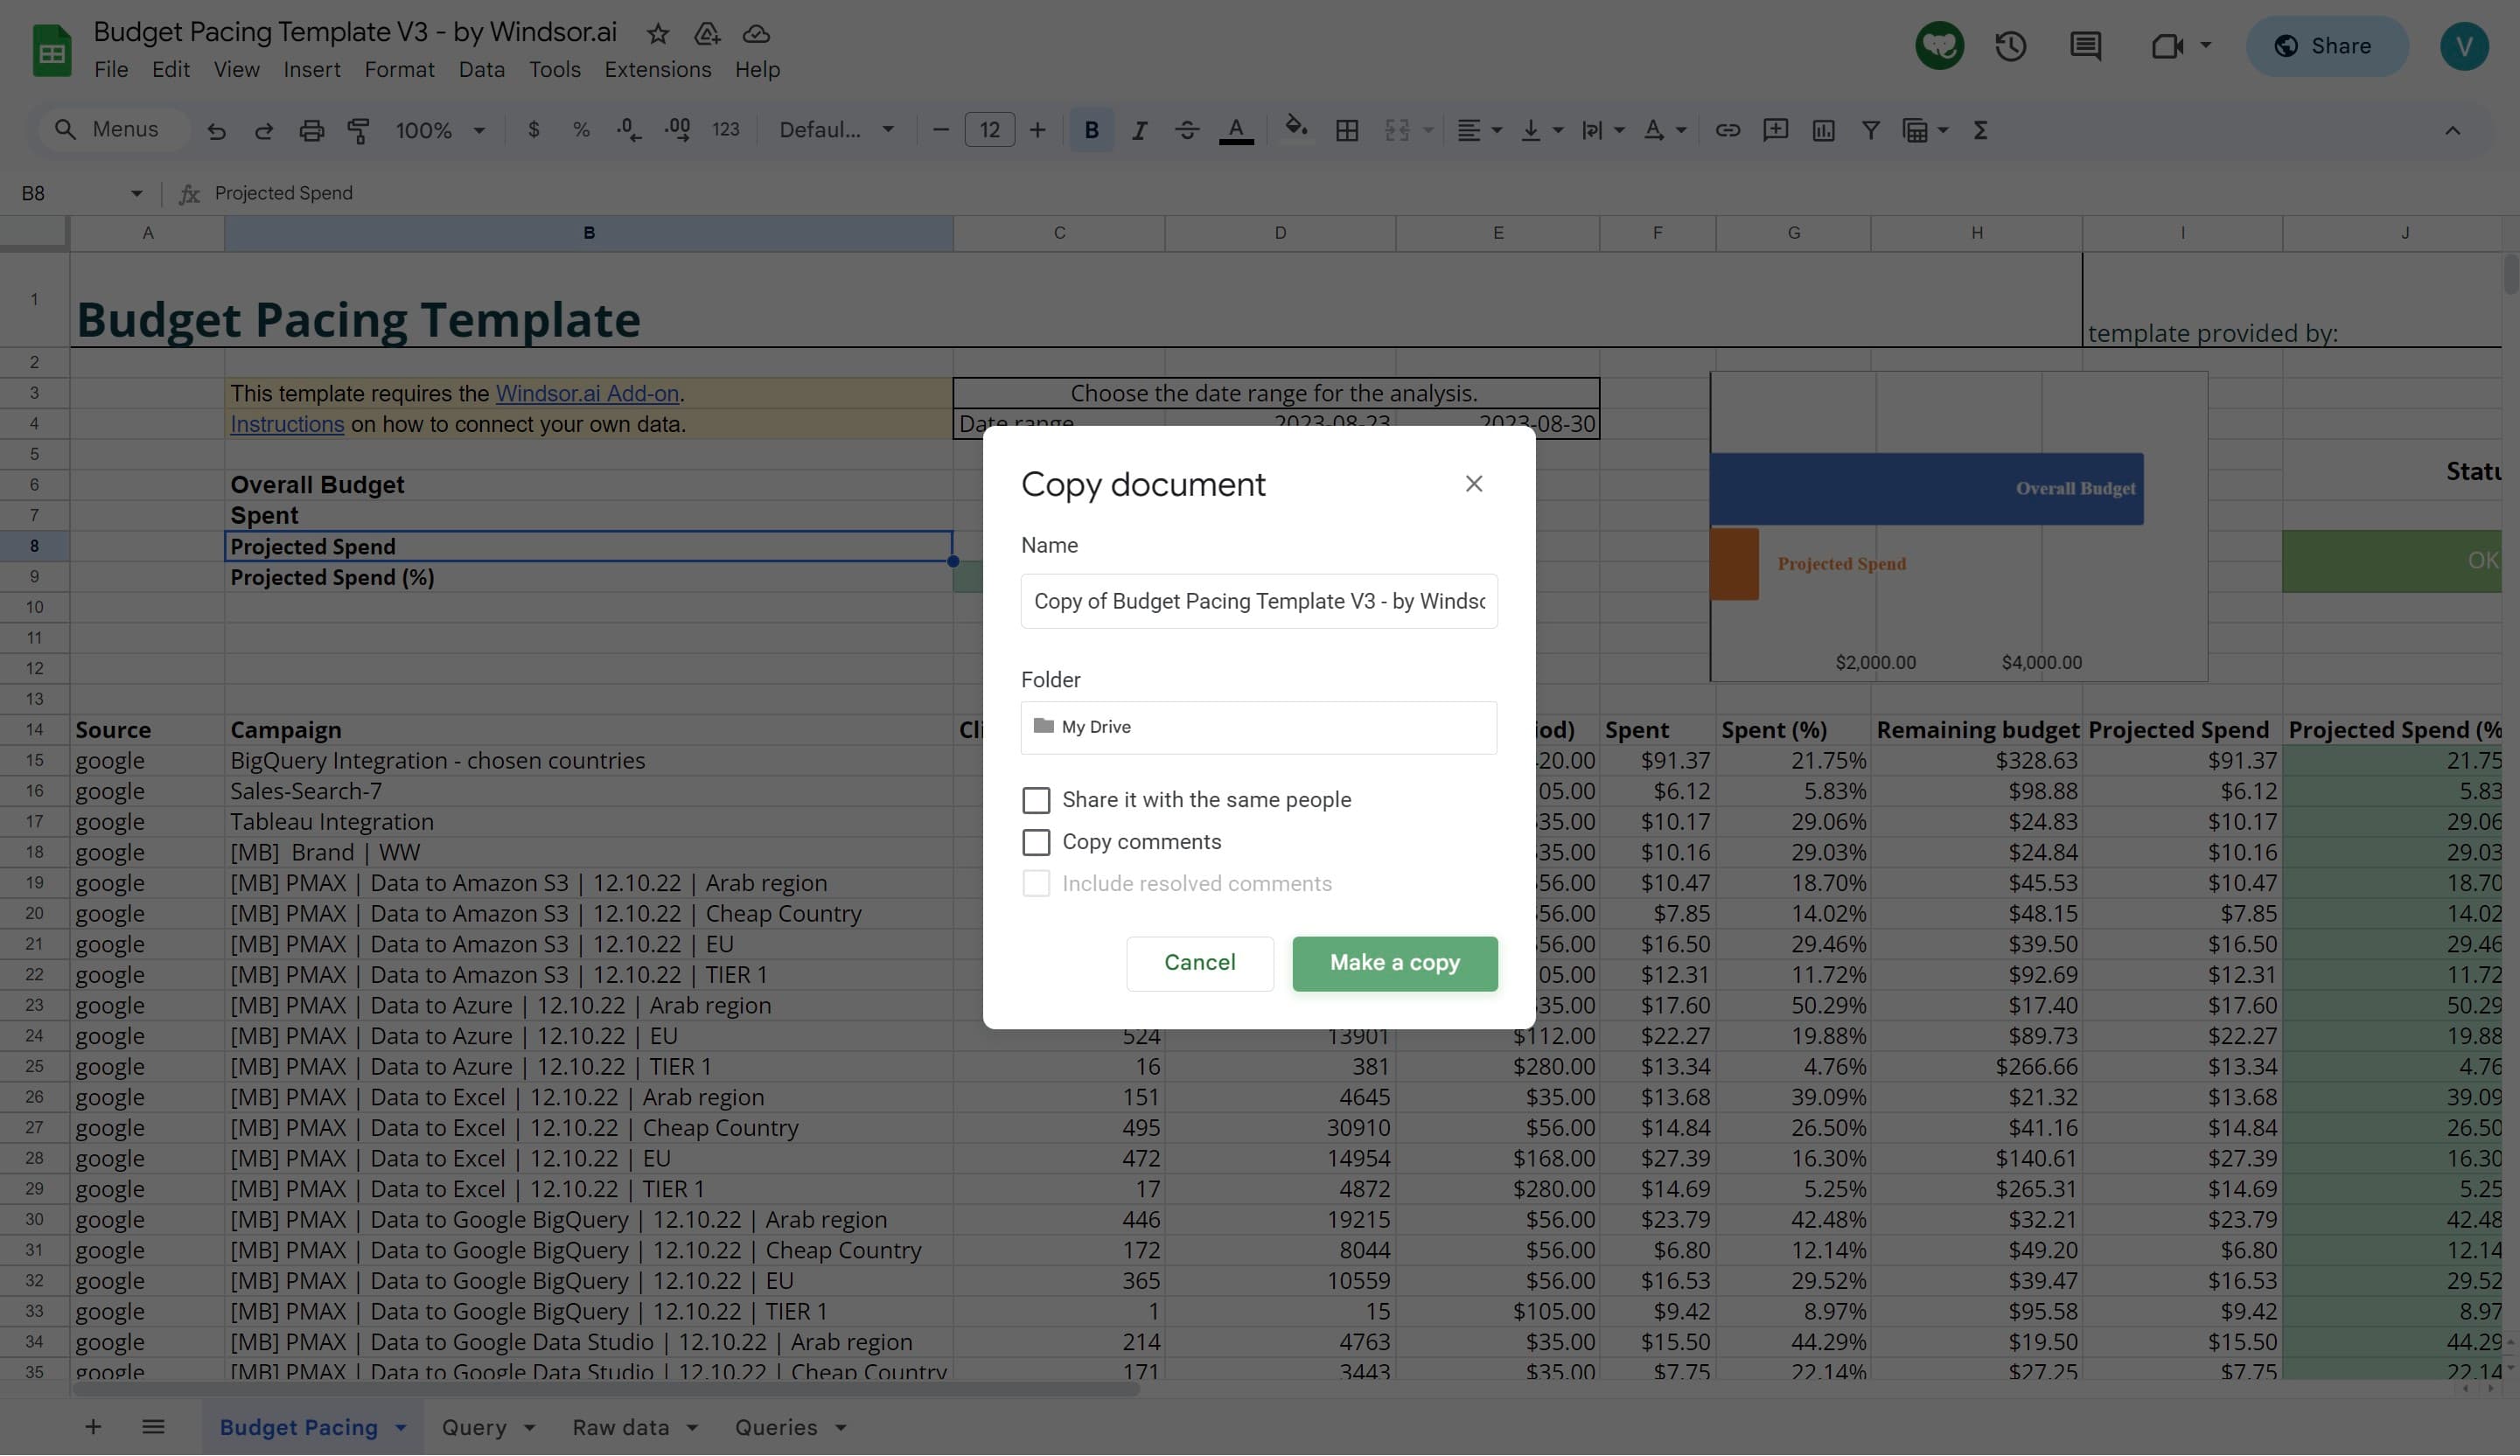Click Cancel in Copy document dialog

point(1200,964)
